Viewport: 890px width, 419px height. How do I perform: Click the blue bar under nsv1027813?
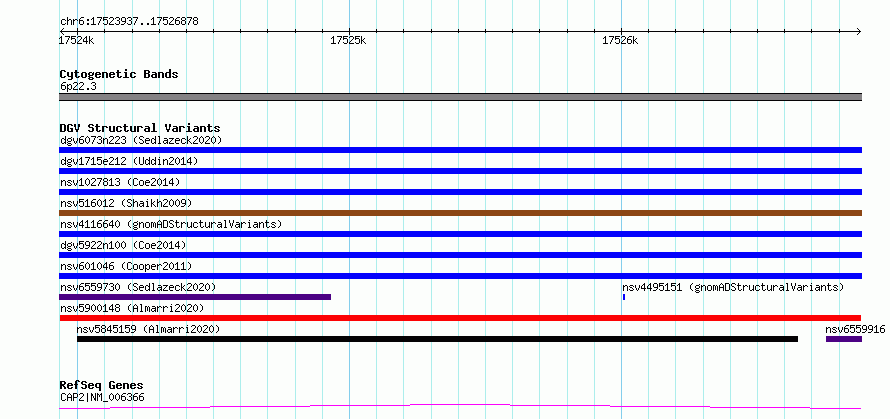click(x=460, y=192)
